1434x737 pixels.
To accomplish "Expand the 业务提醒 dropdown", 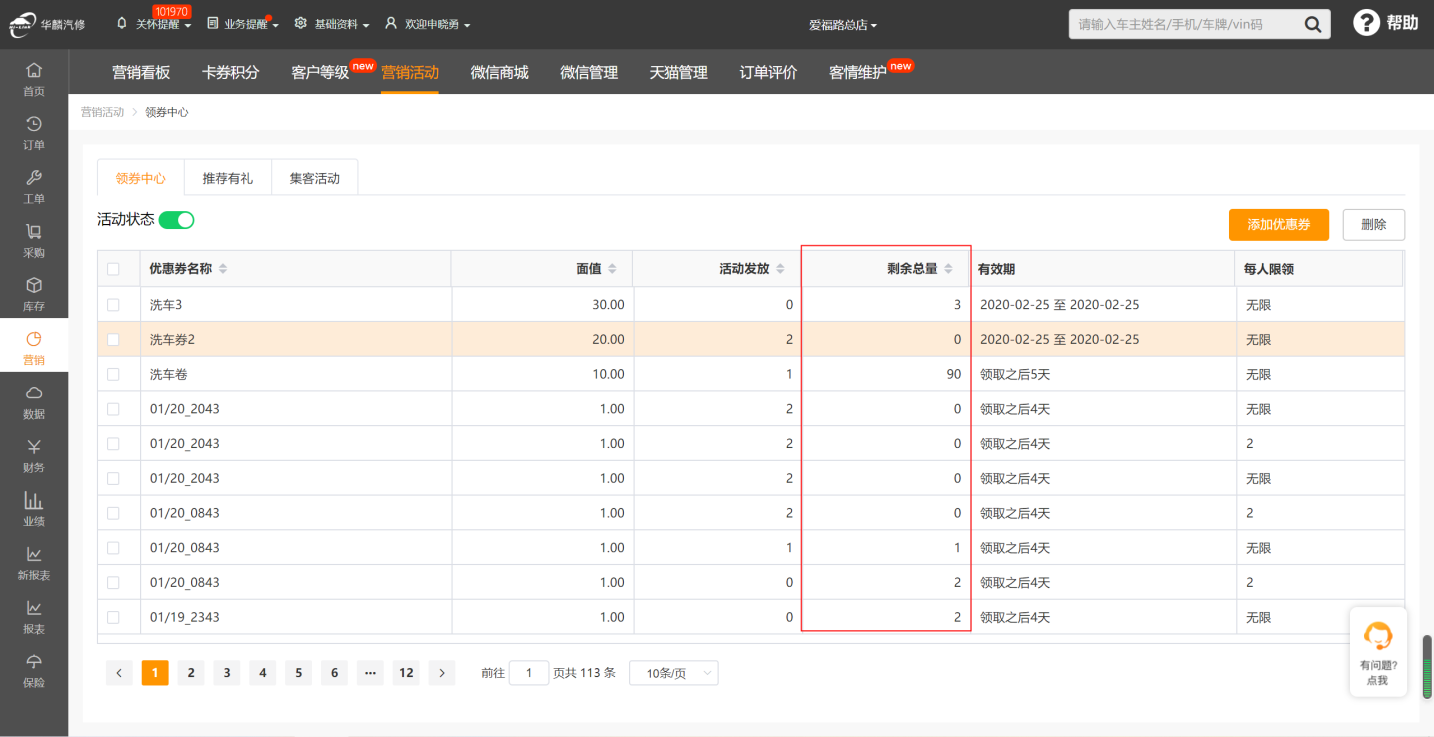I will [243, 24].
